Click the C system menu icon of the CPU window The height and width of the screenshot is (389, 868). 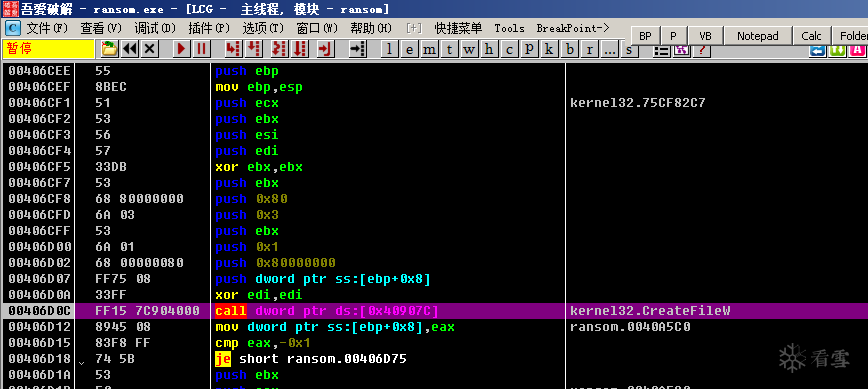pyautogui.click(x=12, y=28)
